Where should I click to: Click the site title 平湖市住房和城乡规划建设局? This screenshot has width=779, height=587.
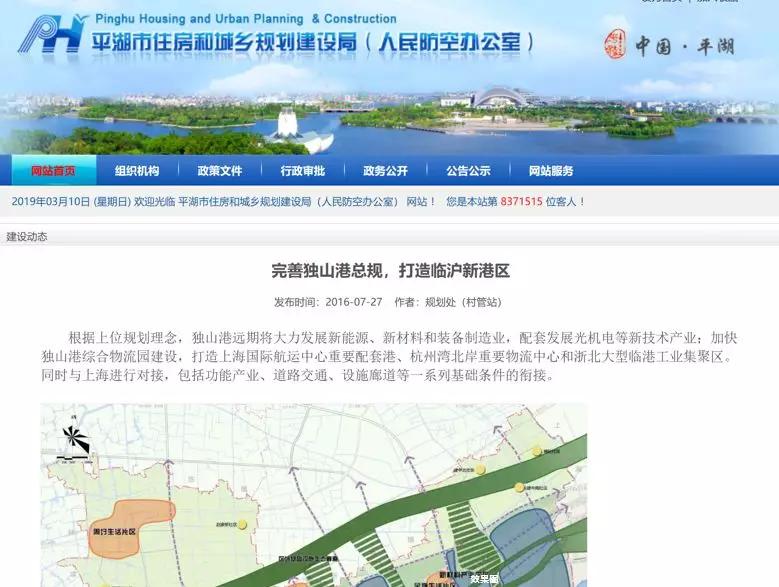pyautogui.click(x=224, y=42)
